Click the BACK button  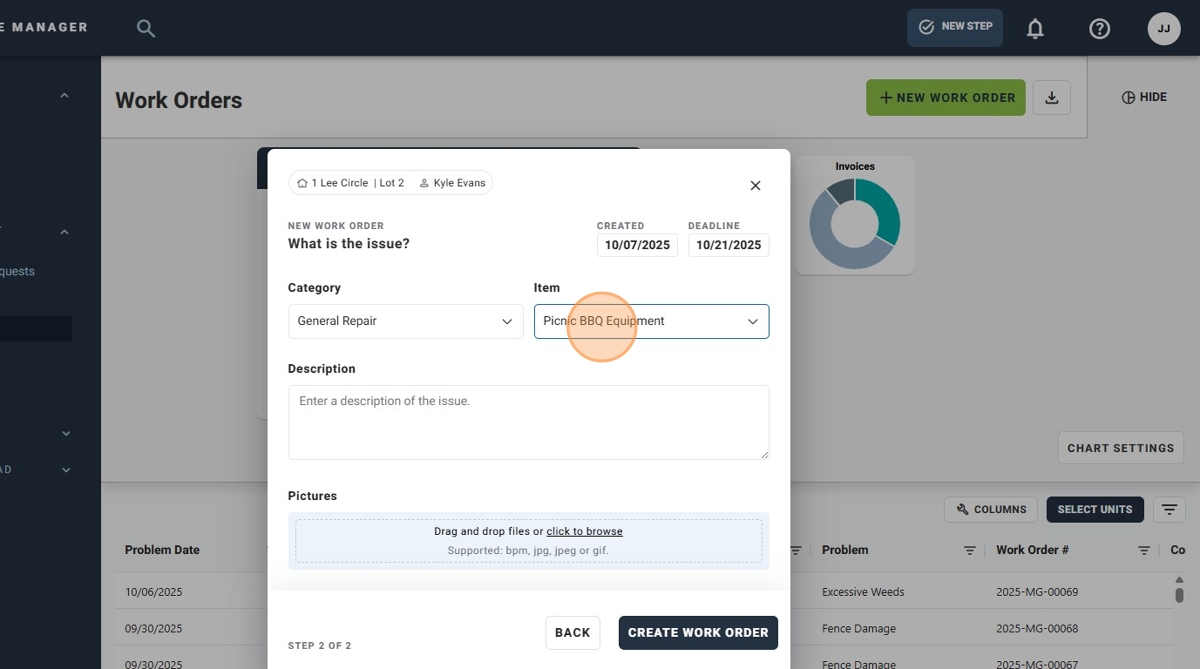572,633
